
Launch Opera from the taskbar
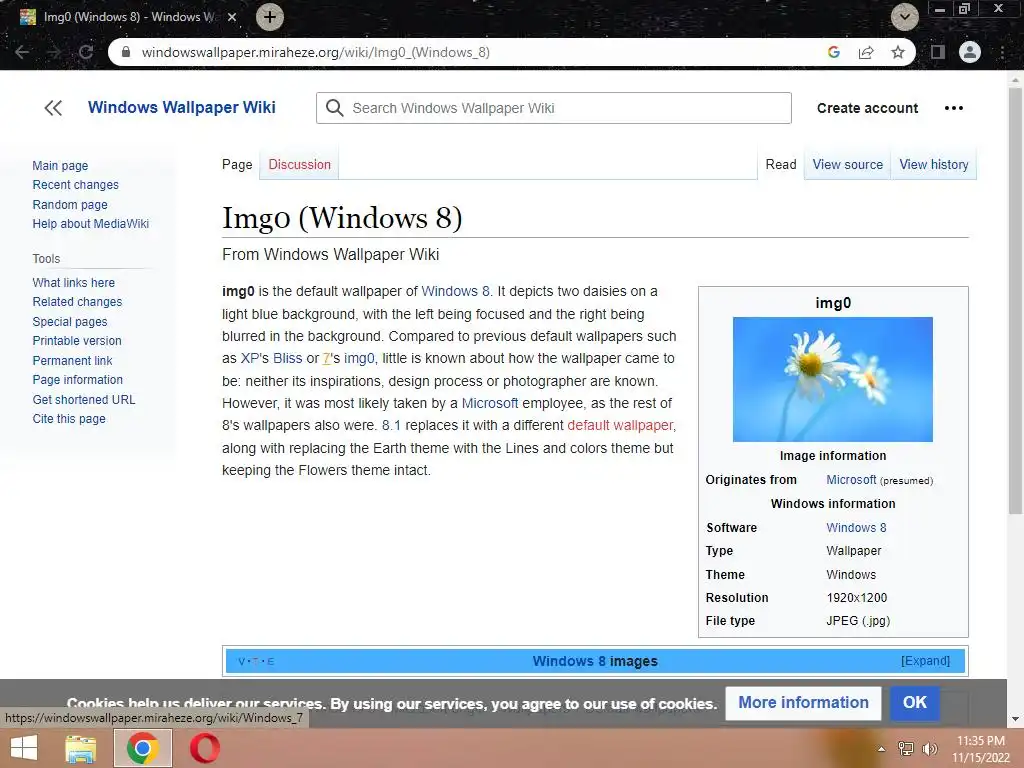204,748
